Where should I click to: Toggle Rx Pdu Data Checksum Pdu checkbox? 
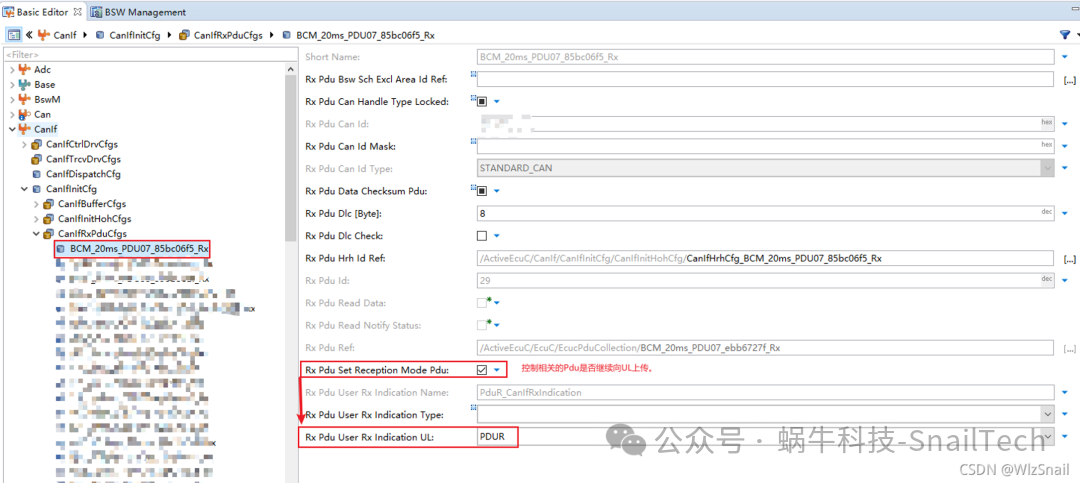pos(482,190)
